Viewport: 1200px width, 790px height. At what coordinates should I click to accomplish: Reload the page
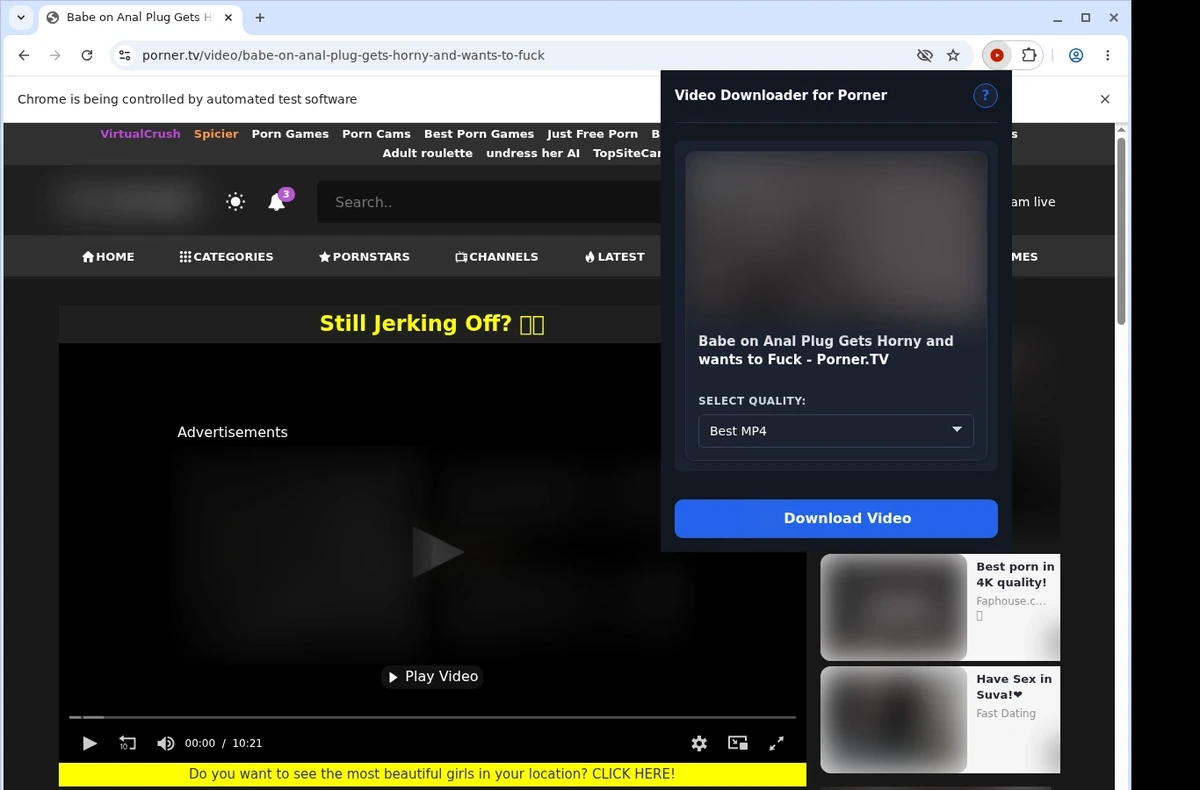[x=87, y=55]
